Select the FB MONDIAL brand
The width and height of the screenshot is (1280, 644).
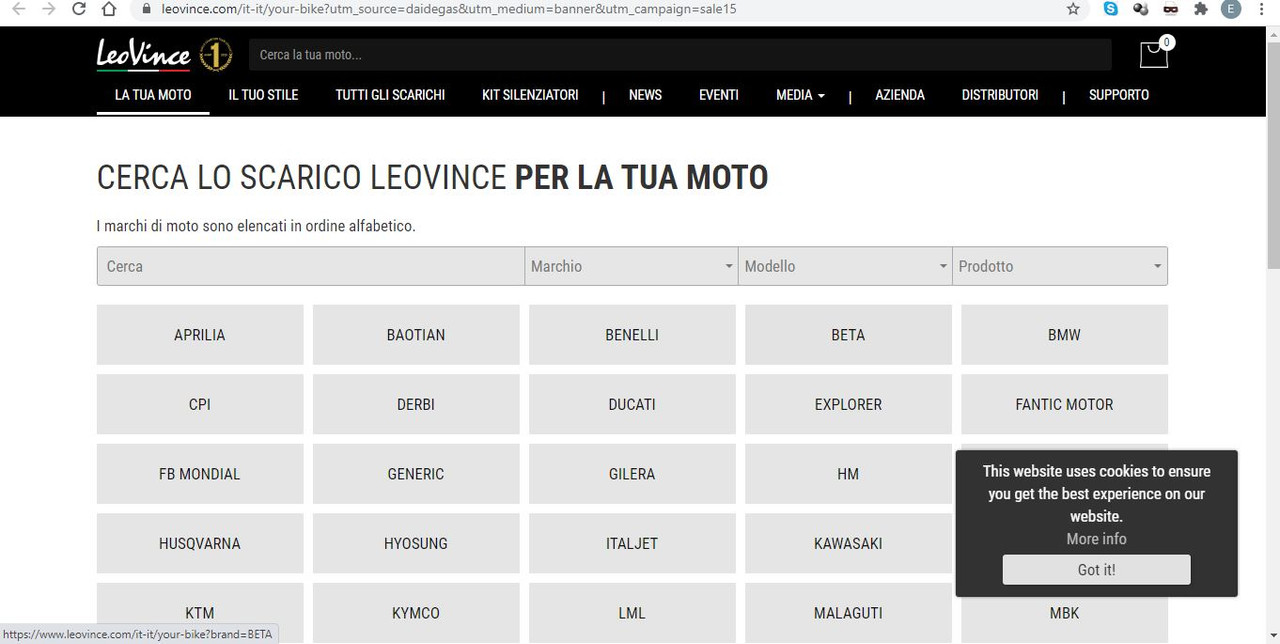[x=200, y=474]
